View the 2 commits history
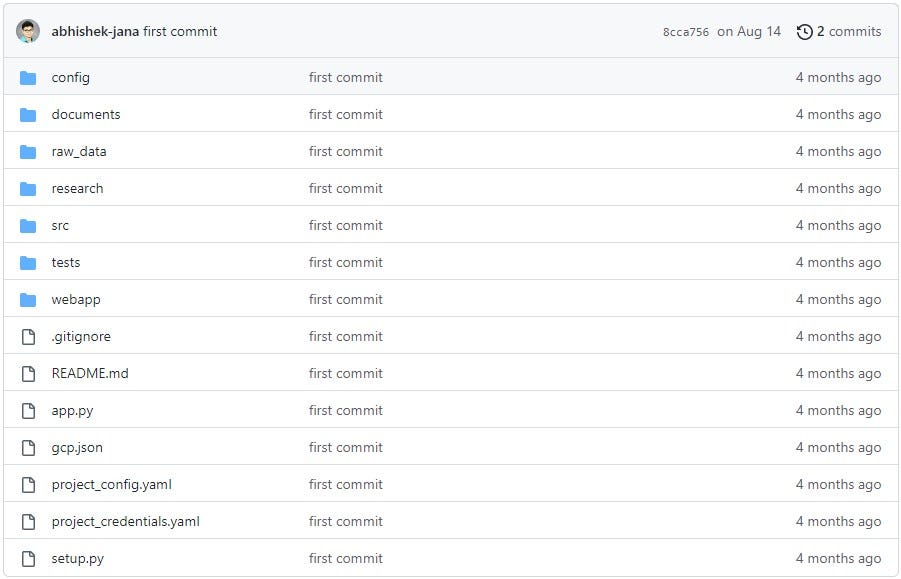901x579 pixels. point(848,32)
